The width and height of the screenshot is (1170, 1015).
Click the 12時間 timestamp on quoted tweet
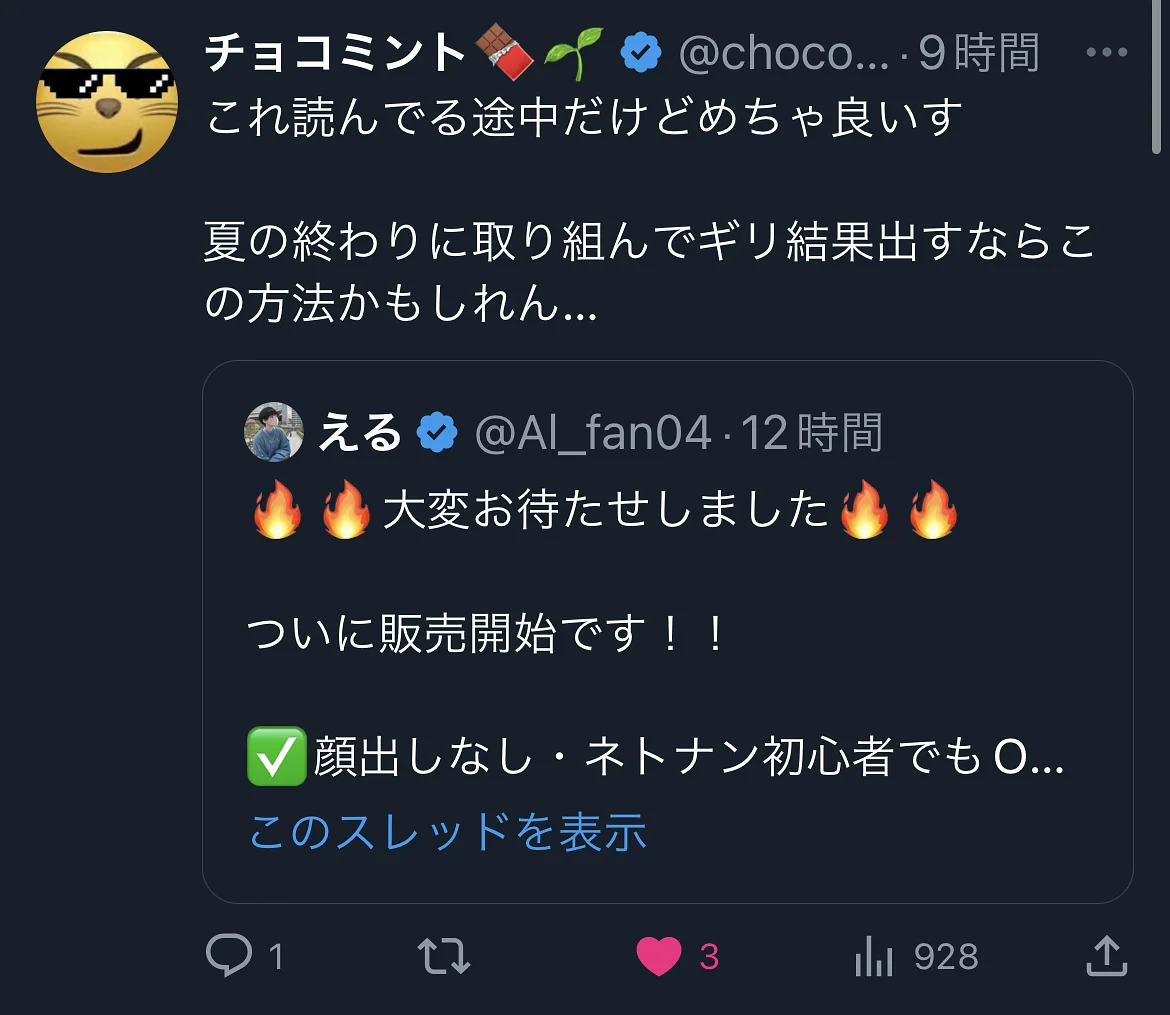812,432
